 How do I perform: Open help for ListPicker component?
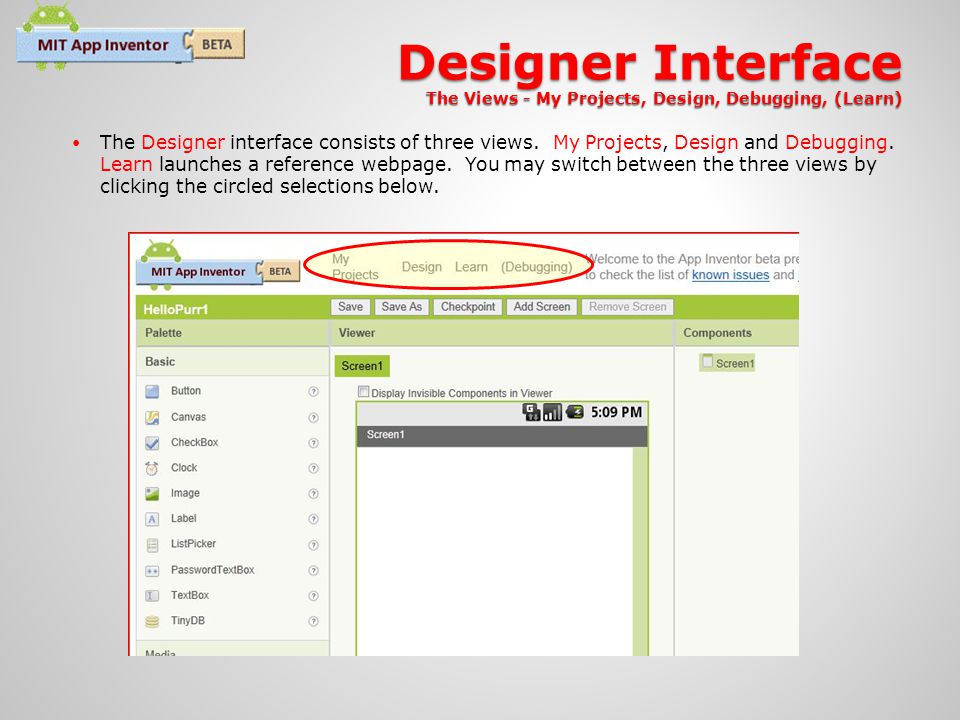tap(313, 545)
